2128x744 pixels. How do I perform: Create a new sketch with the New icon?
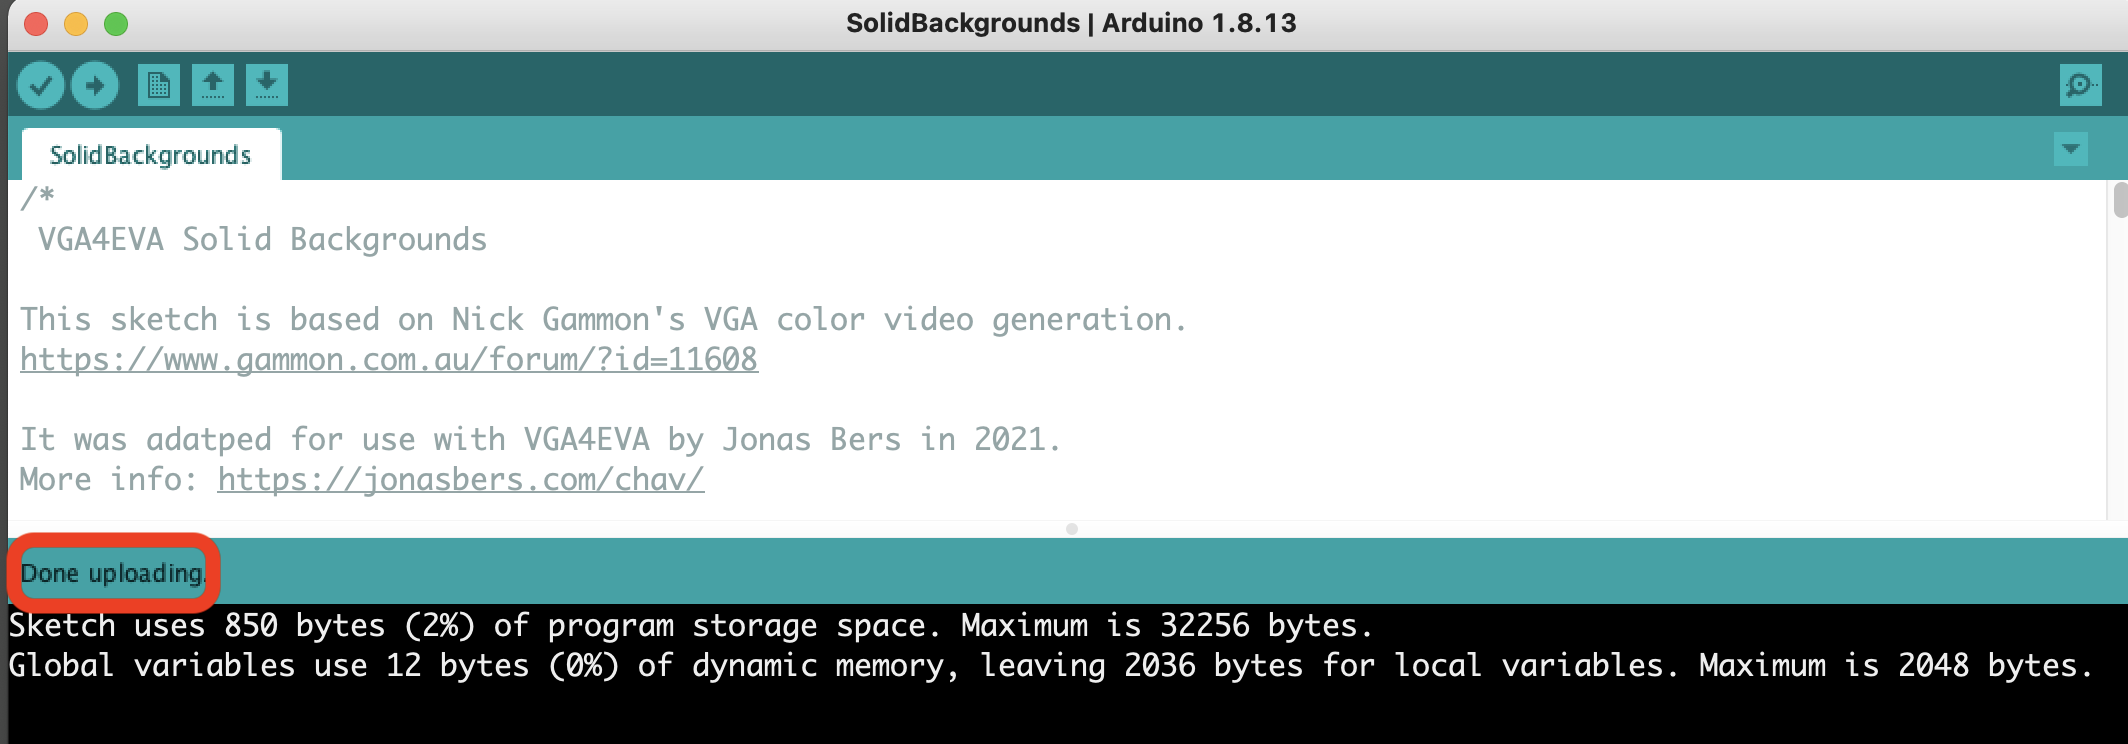point(159,85)
